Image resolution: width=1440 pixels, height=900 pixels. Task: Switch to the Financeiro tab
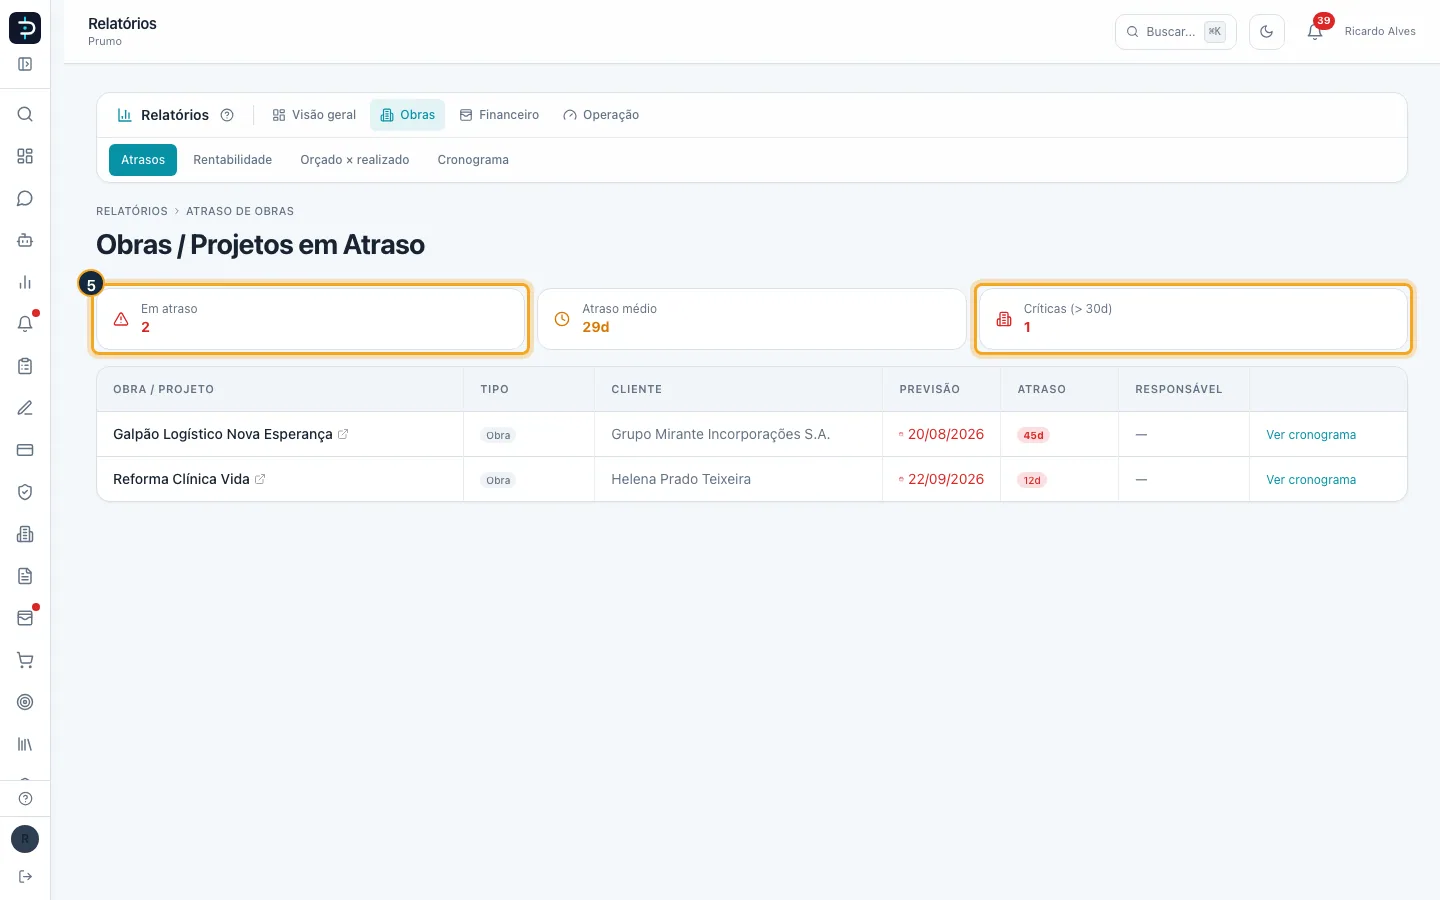pyautogui.click(x=499, y=115)
